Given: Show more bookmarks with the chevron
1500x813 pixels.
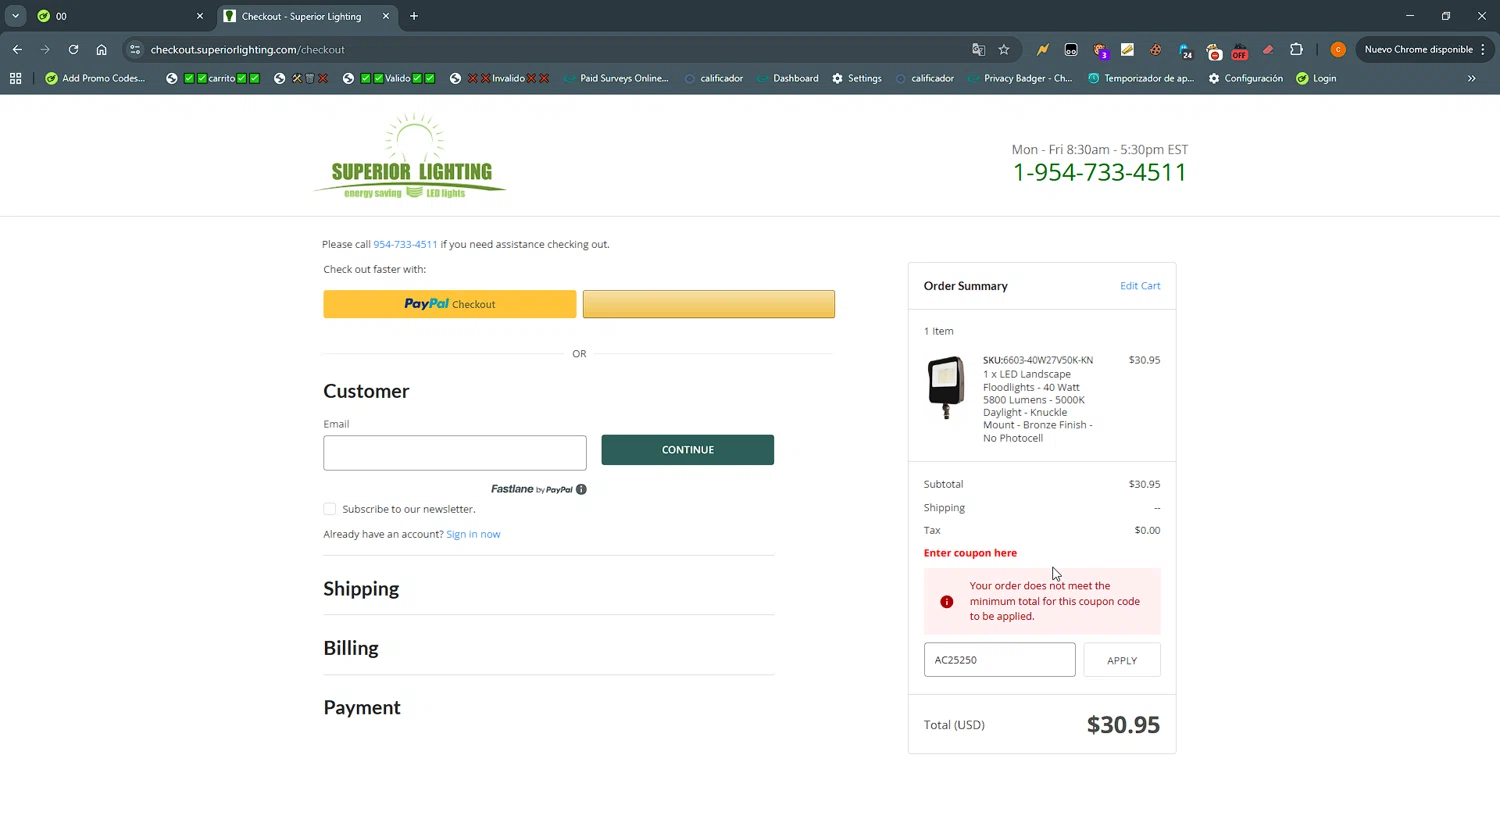Looking at the screenshot, I should 1471,78.
